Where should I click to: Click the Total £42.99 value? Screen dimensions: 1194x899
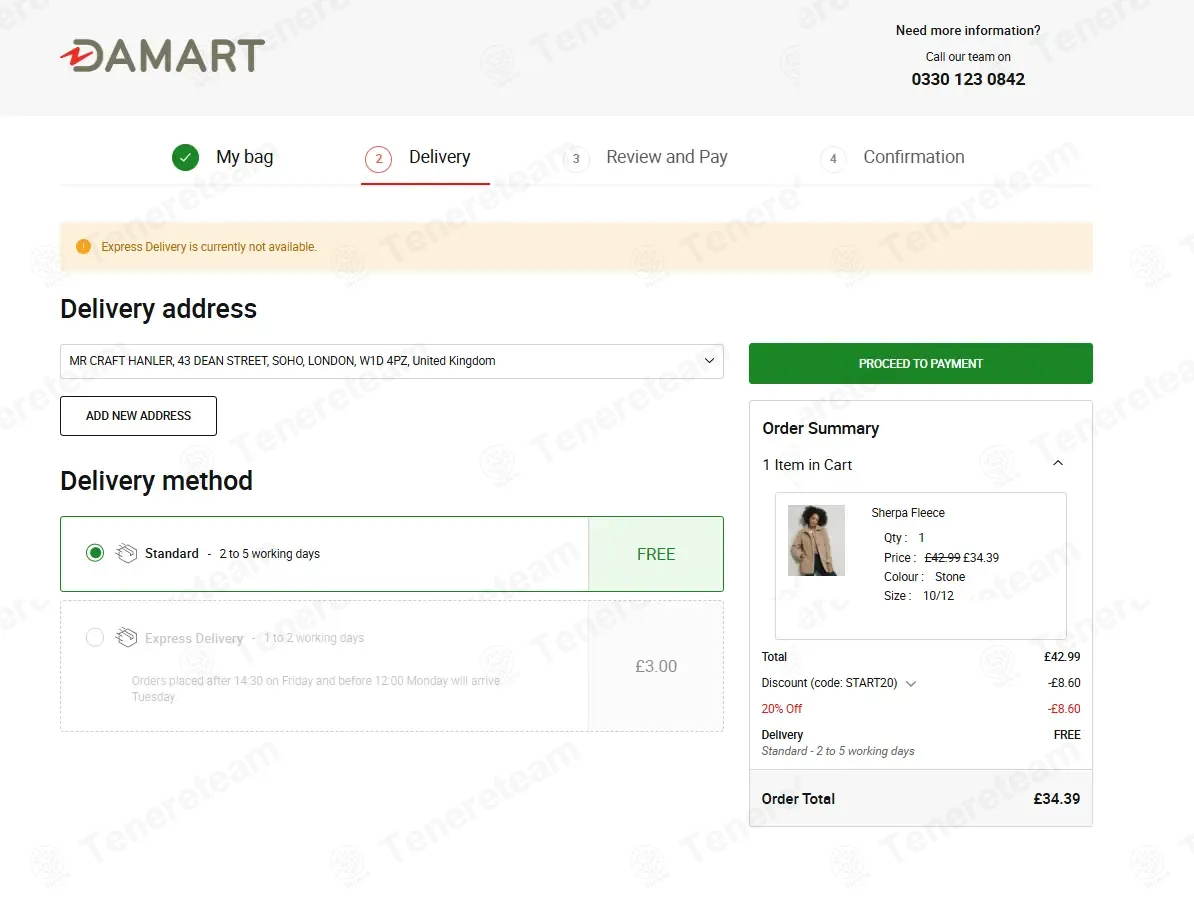click(x=1062, y=657)
